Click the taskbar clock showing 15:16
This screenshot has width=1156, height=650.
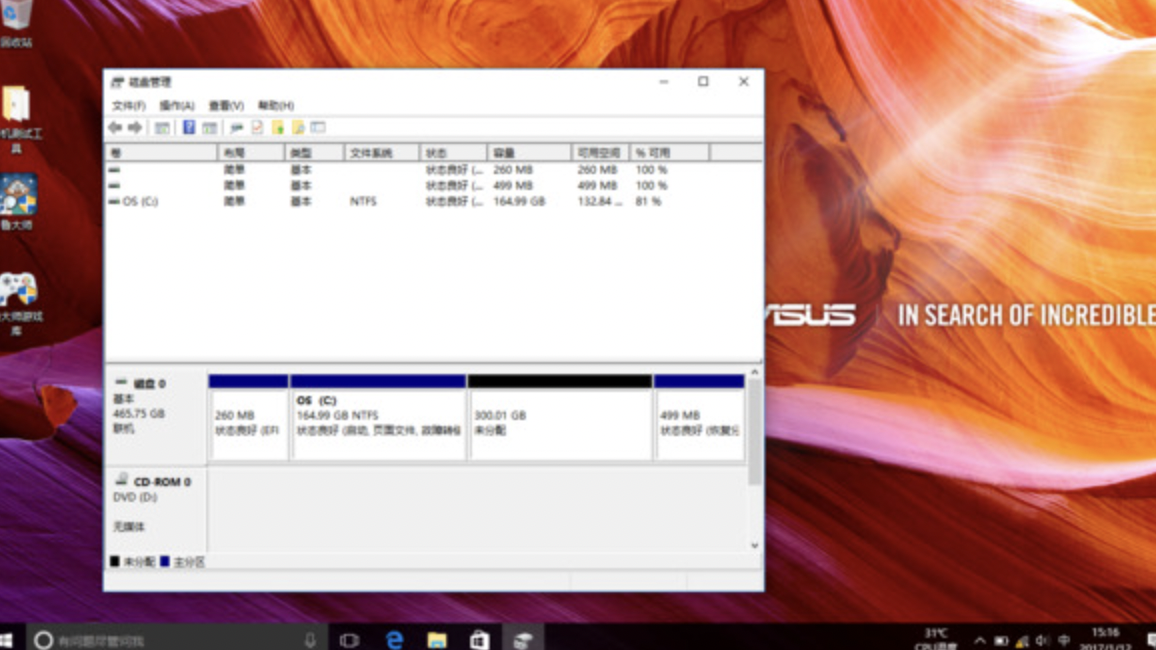click(1106, 639)
